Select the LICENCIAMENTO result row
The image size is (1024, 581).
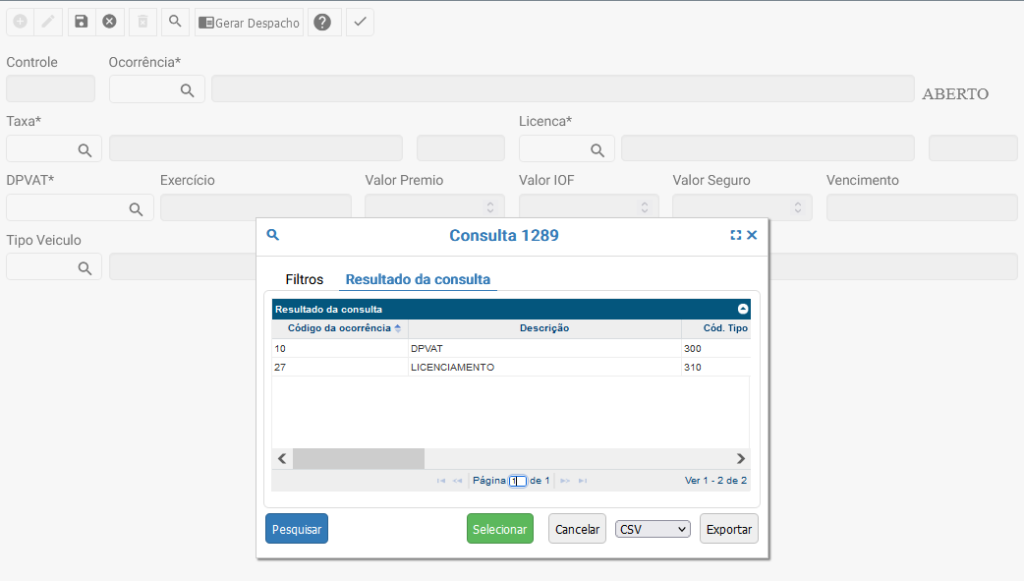click(452, 367)
